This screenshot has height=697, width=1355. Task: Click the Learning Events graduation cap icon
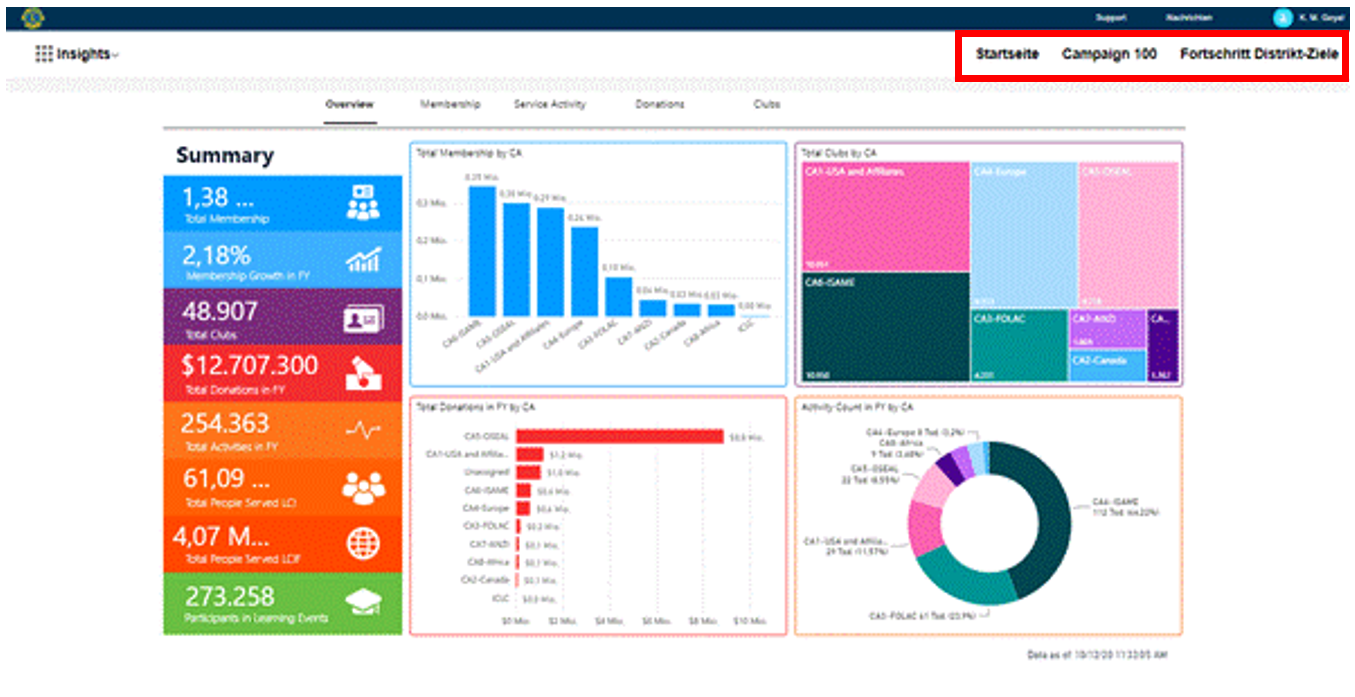[x=362, y=603]
